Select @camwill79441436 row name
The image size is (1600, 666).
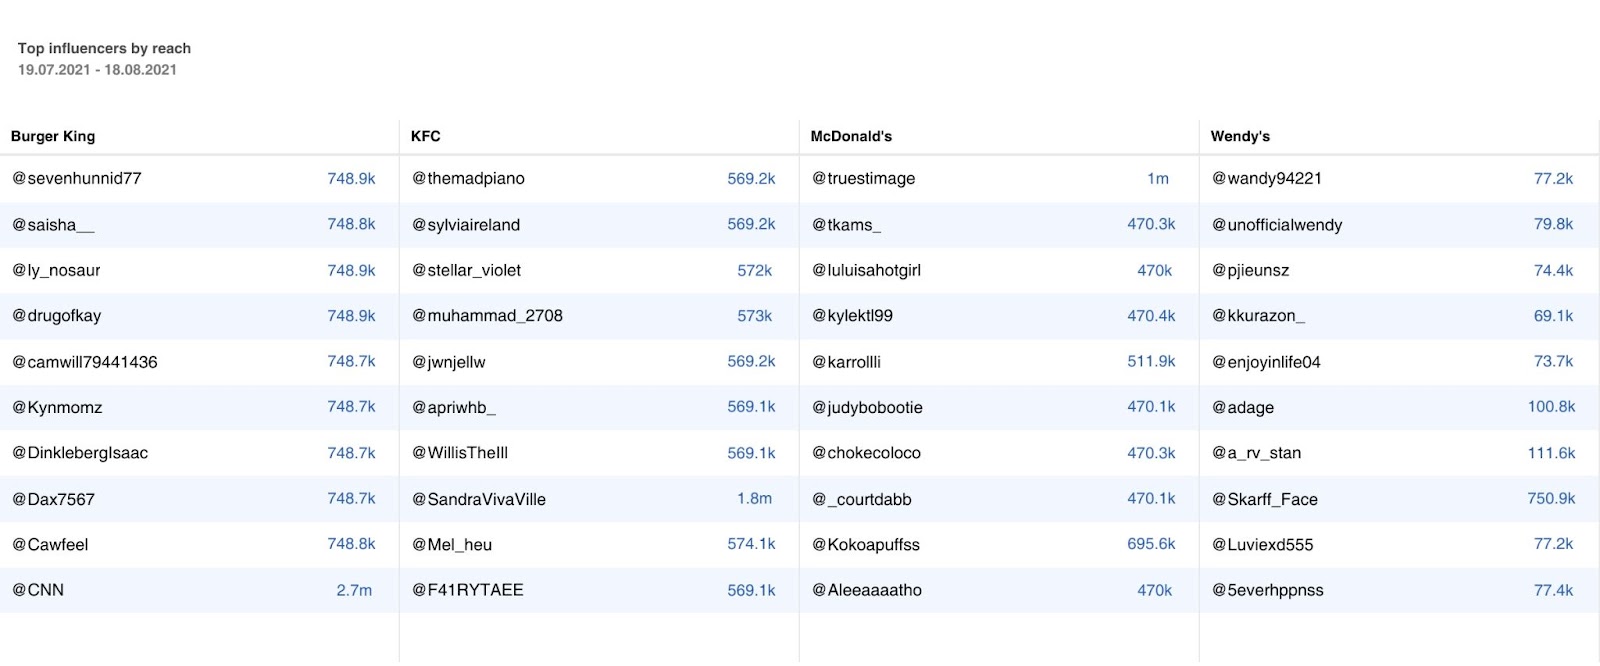point(85,362)
